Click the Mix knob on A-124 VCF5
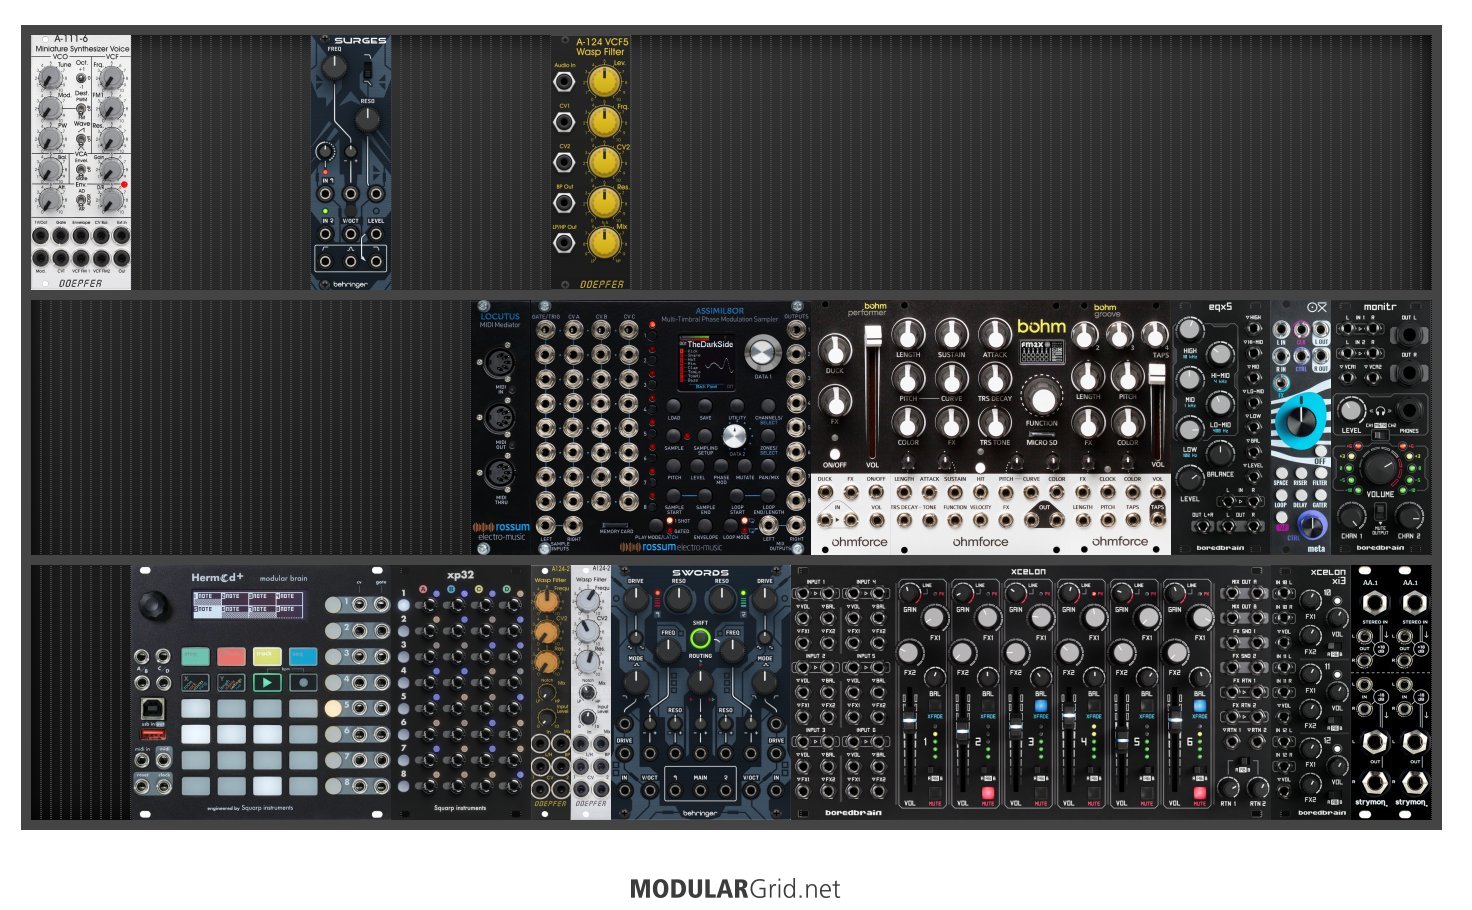Image resolution: width=1472 pixels, height=910 pixels. click(x=603, y=242)
